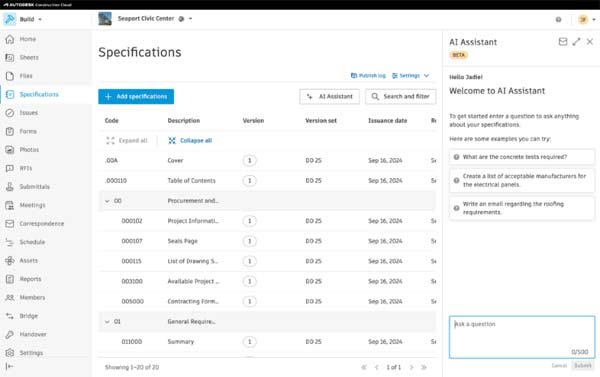The width and height of the screenshot is (600, 377).
Task: Open the Settings dropdown above the table
Action: tap(411, 76)
